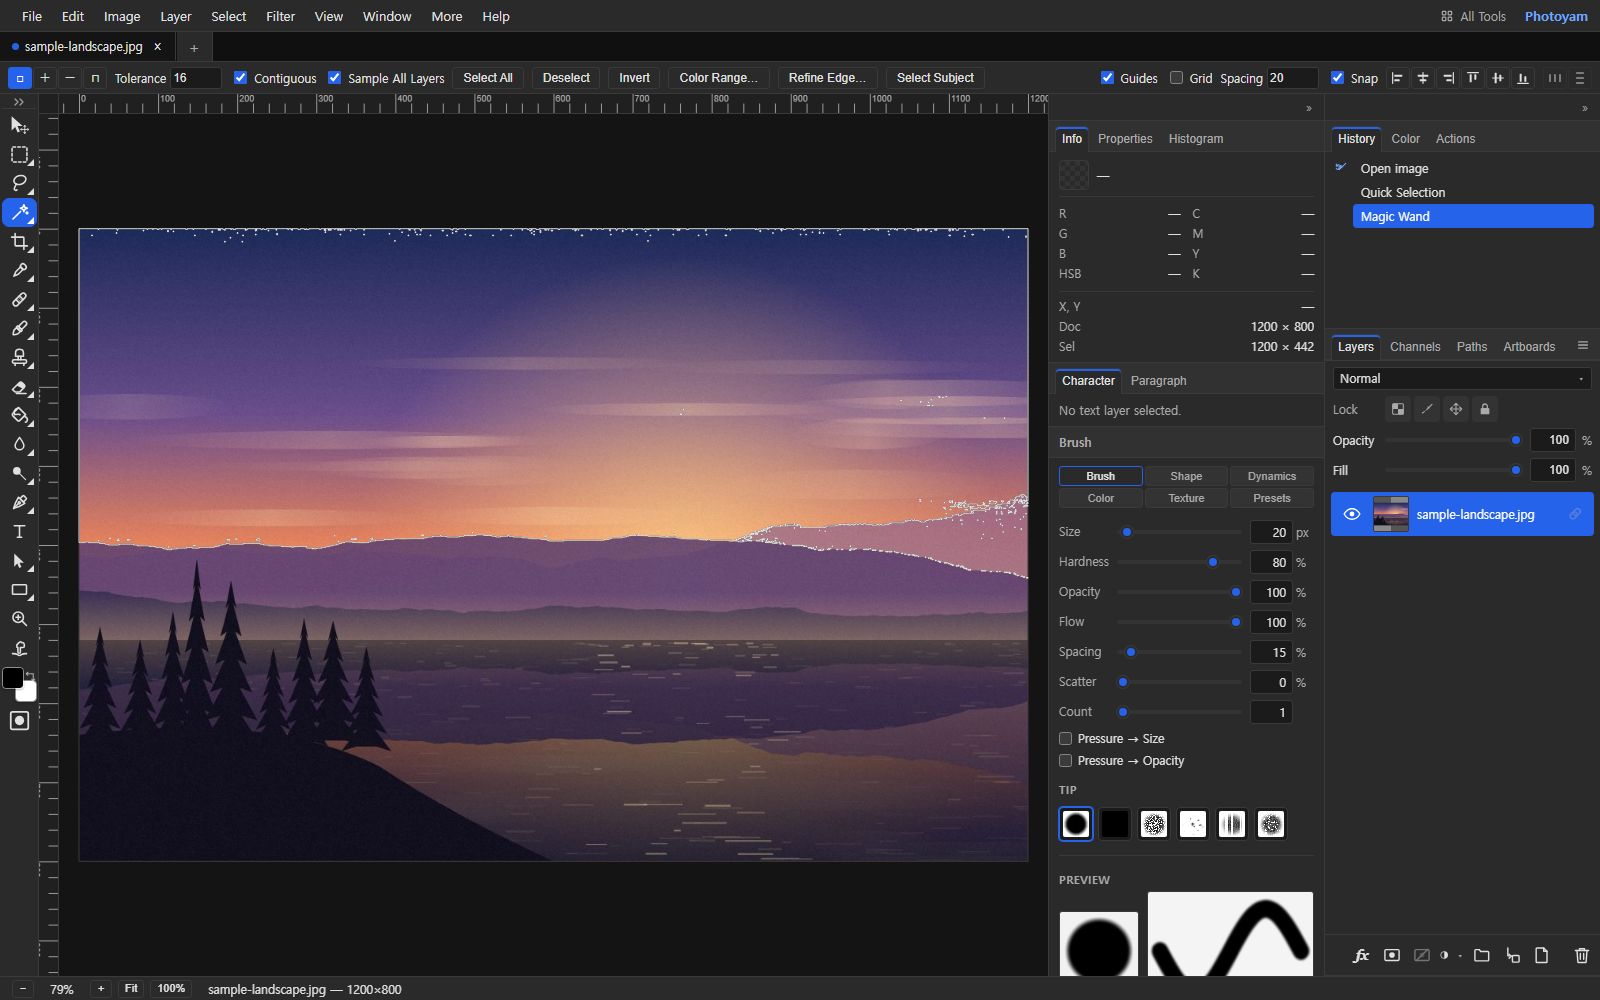Image resolution: width=1600 pixels, height=1000 pixels.
Task: Click the Refine Edge button
Action: pyautogui.click(x=827, y=77)
